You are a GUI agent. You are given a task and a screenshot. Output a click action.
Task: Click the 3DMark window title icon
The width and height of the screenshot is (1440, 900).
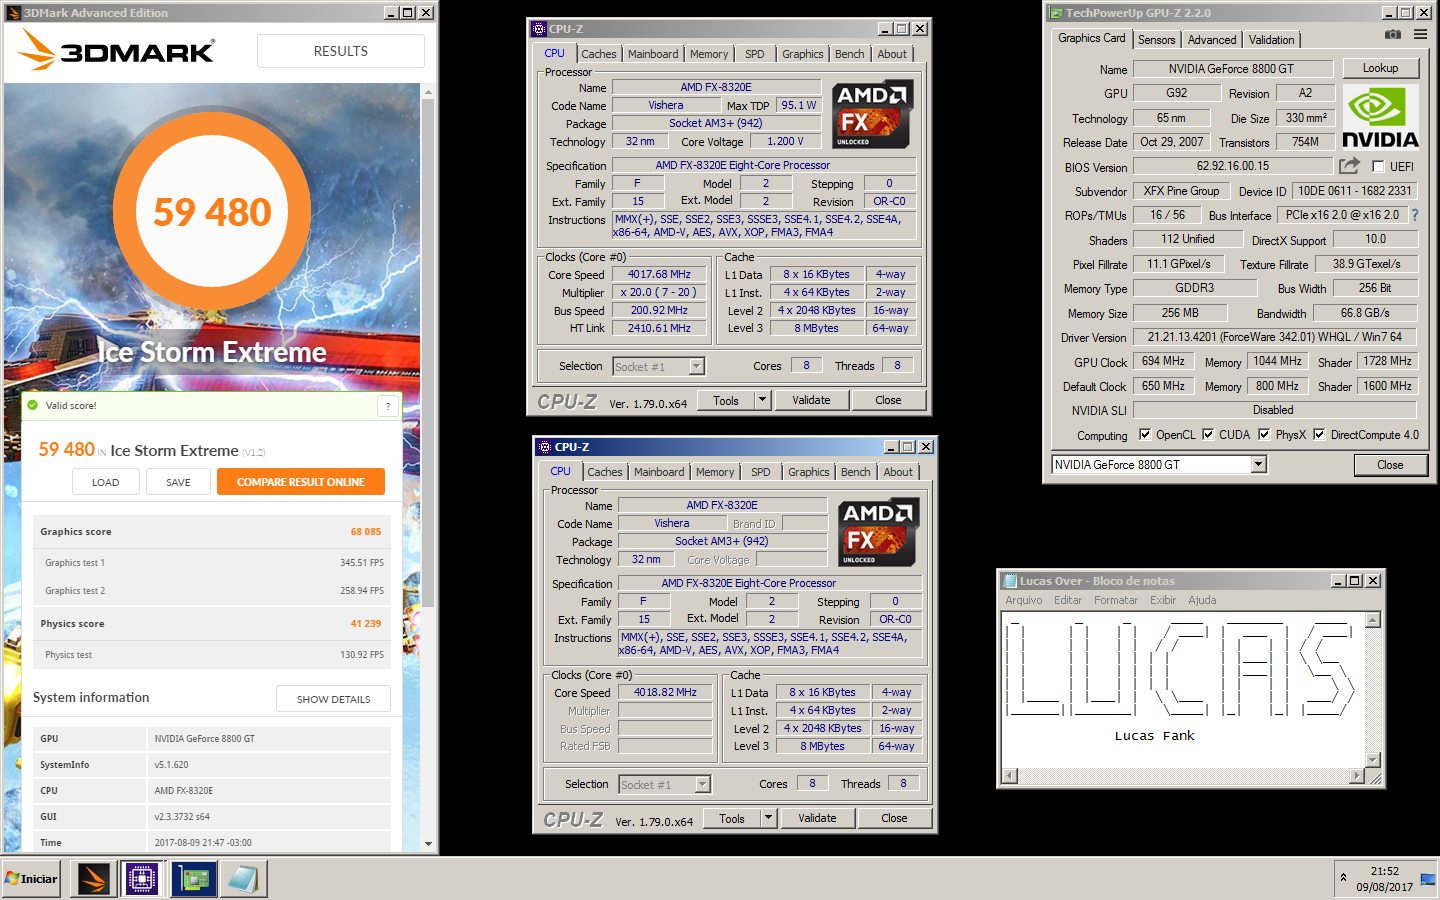click(13, 13)
